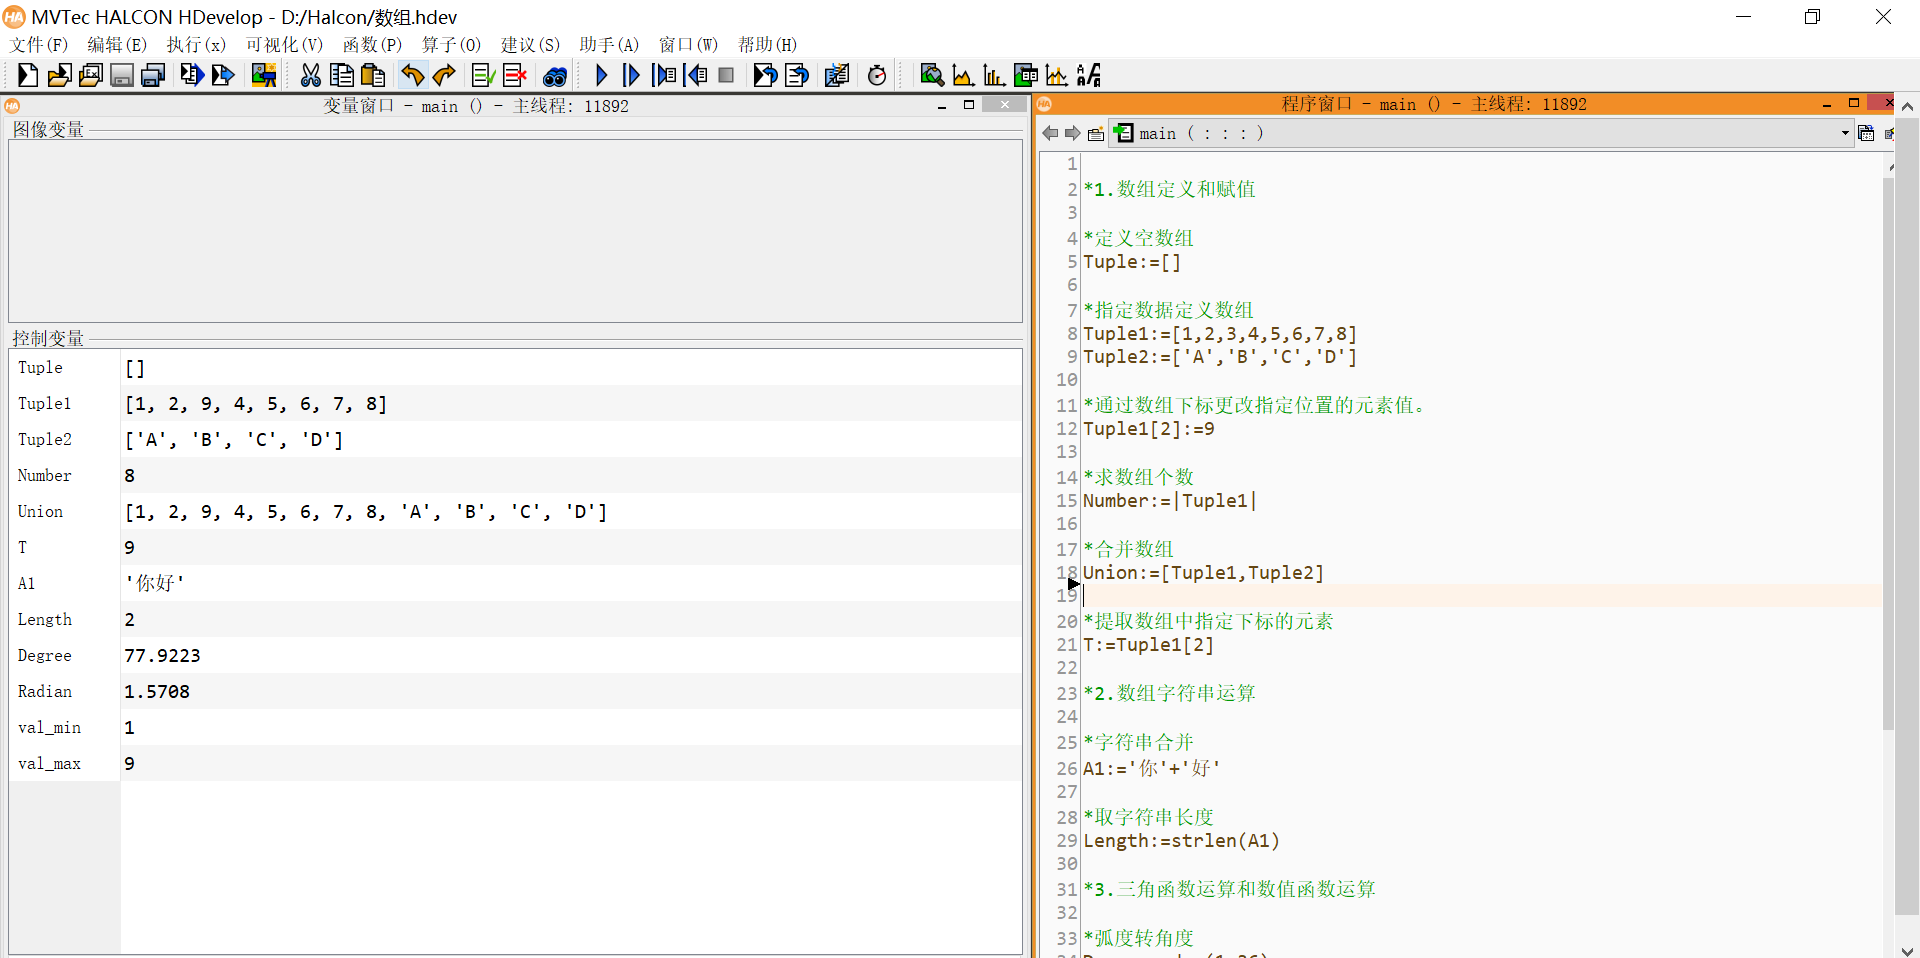Select the Reset program execution icon
The image size is (1920, 958).
point(765,75)
